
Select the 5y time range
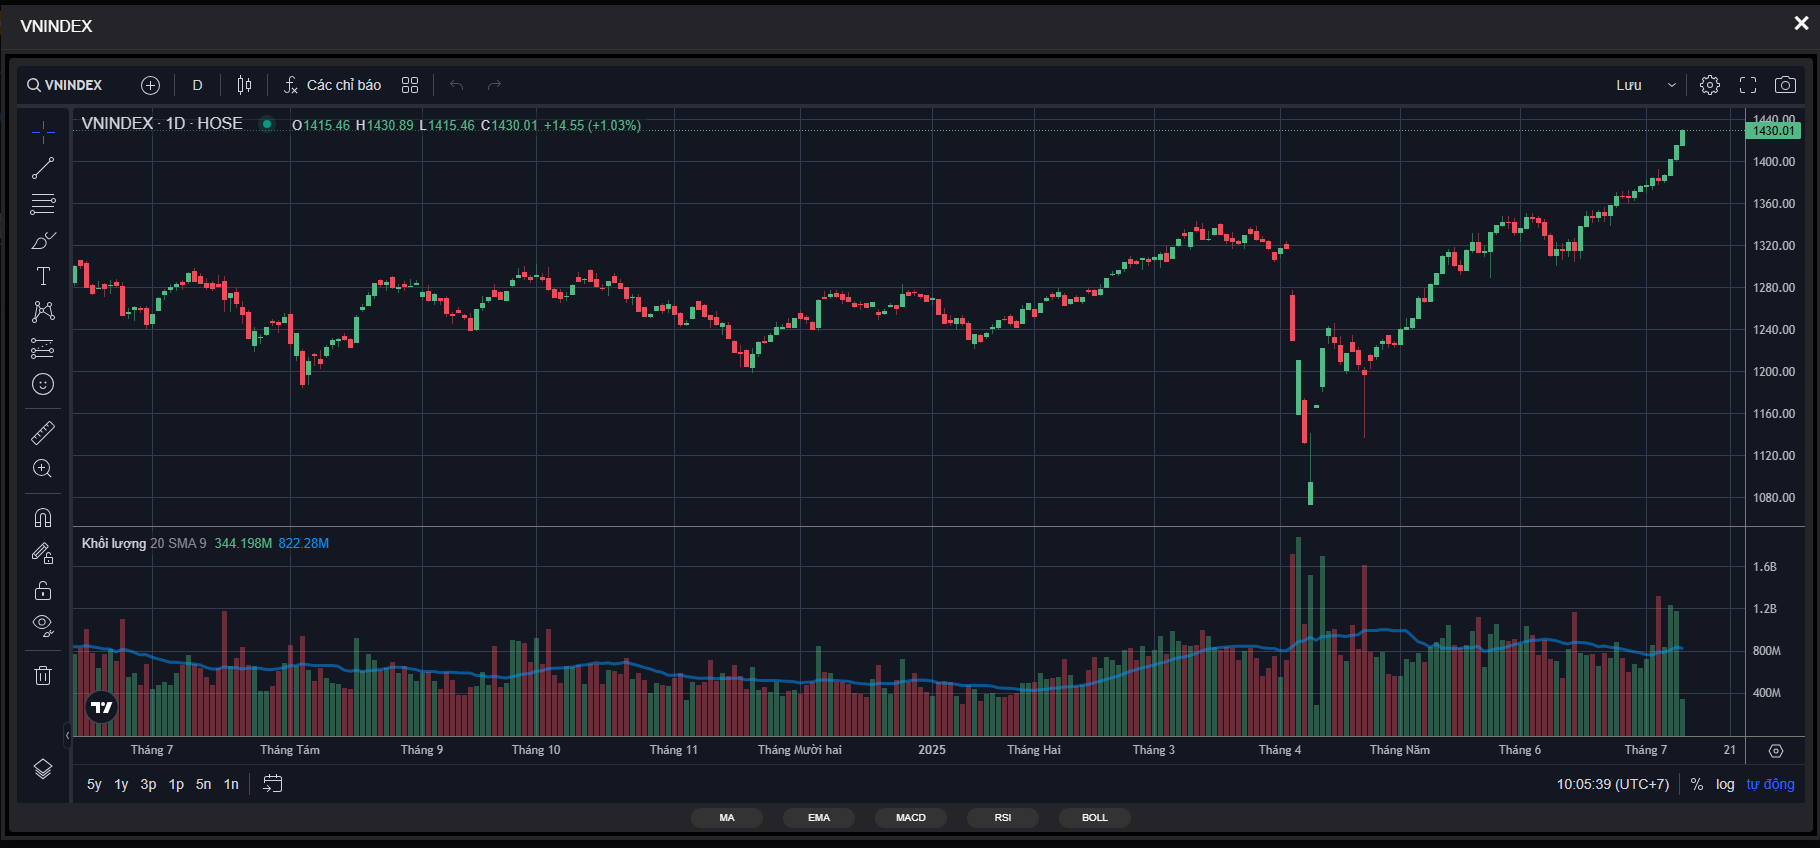tap(94, 784)
